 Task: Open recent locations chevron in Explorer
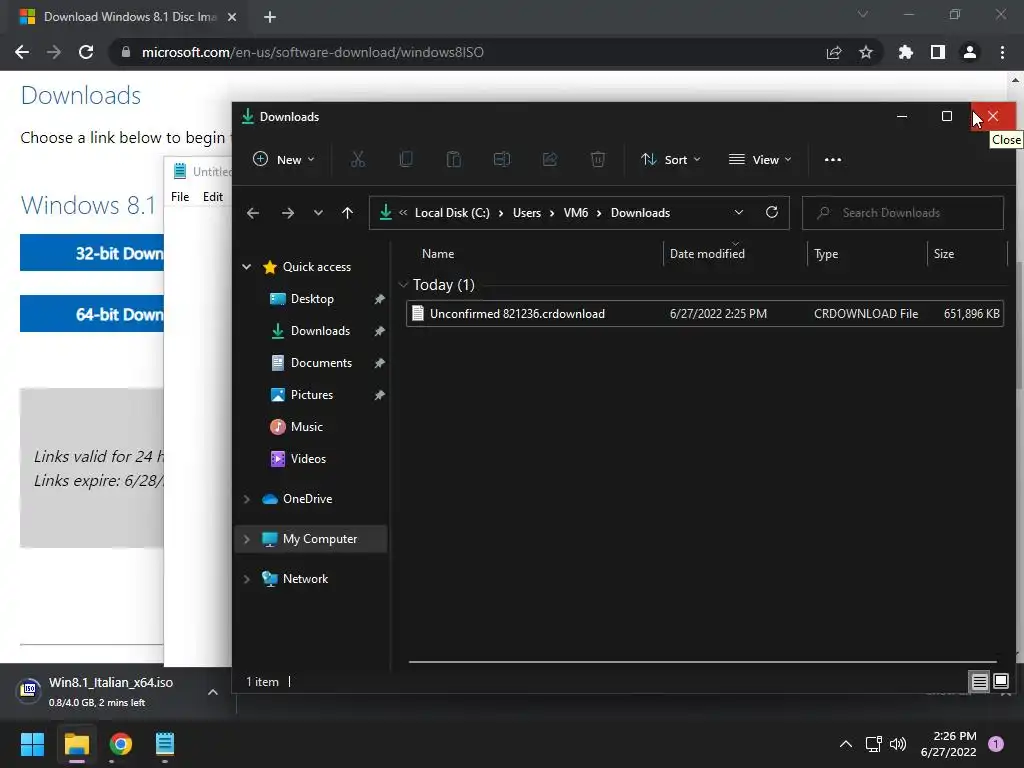pyautogui.click(x=318, y=213)
